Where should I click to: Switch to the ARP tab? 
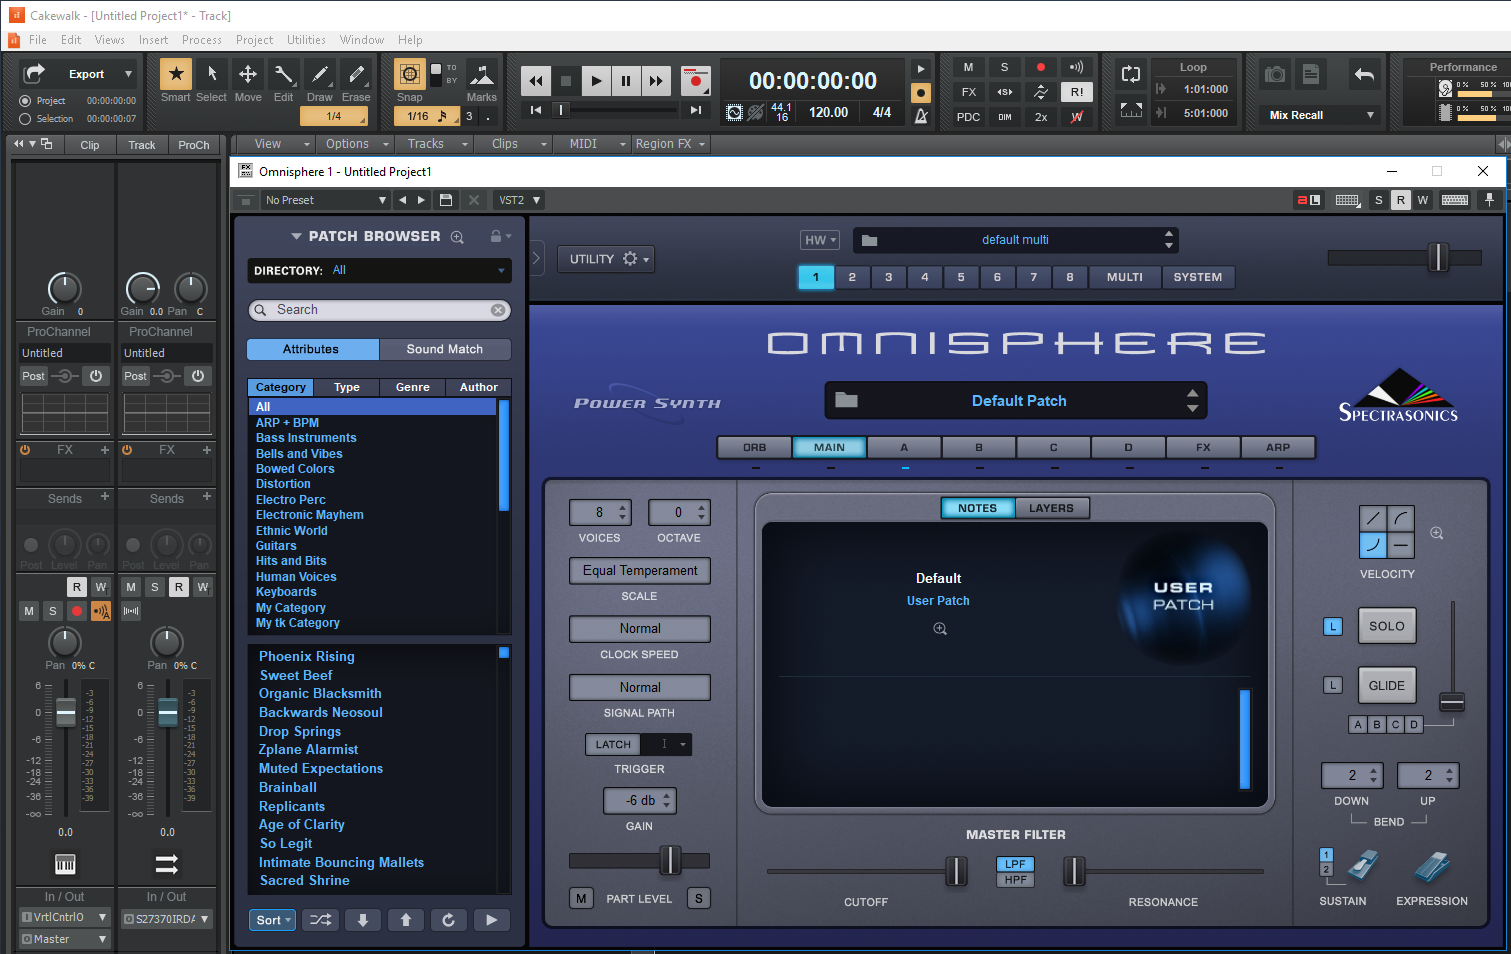[1277, 448]
